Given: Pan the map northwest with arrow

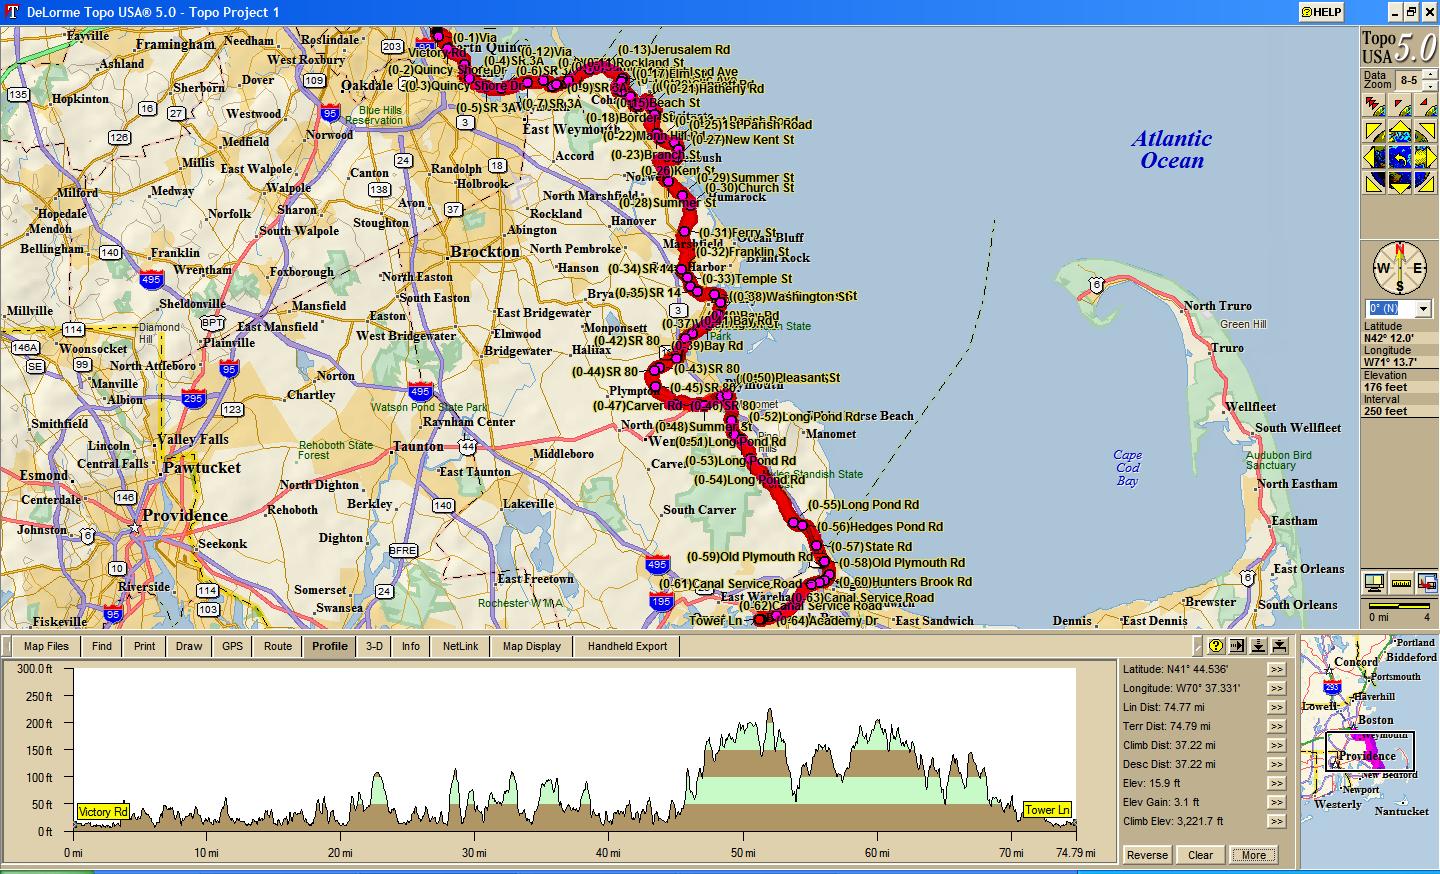Looking at the screenshot, I should 1374,130.
